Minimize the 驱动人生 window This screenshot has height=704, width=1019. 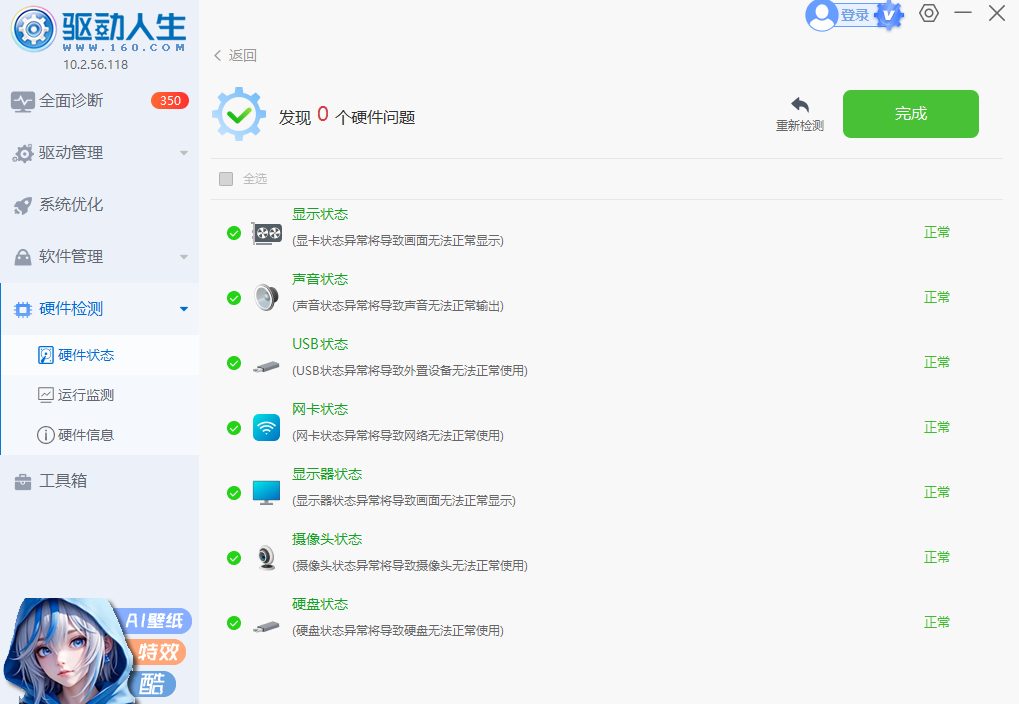[962, 12]
